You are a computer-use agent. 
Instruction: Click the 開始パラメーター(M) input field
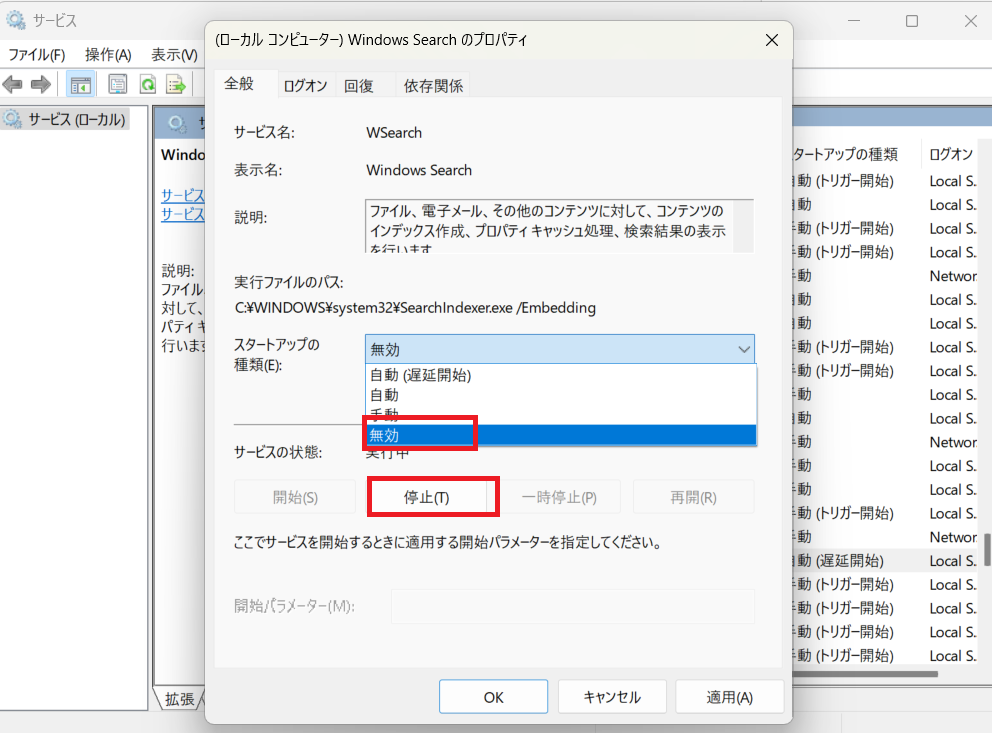[573, 606]
